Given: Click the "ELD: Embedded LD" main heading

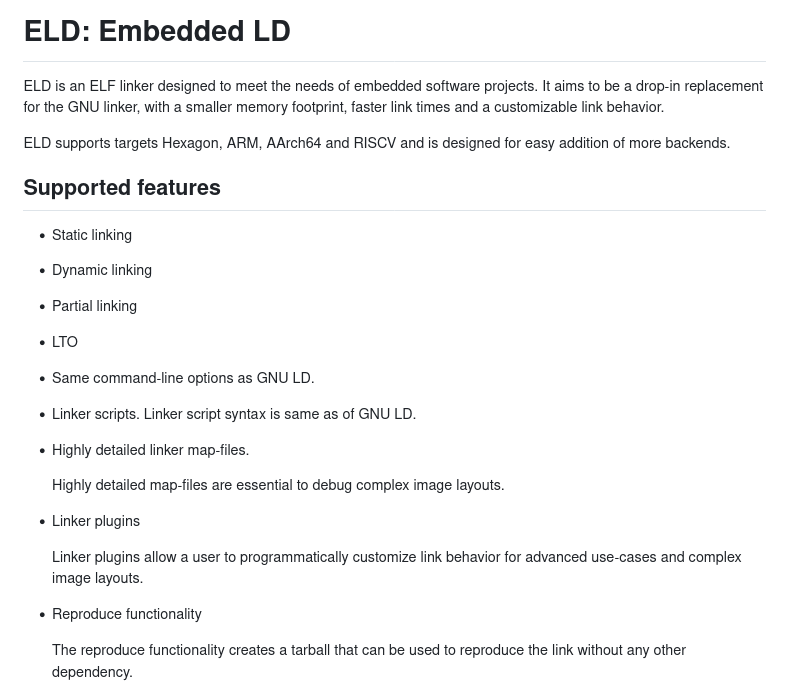Looking at the screenshot, I should point(157,32).
